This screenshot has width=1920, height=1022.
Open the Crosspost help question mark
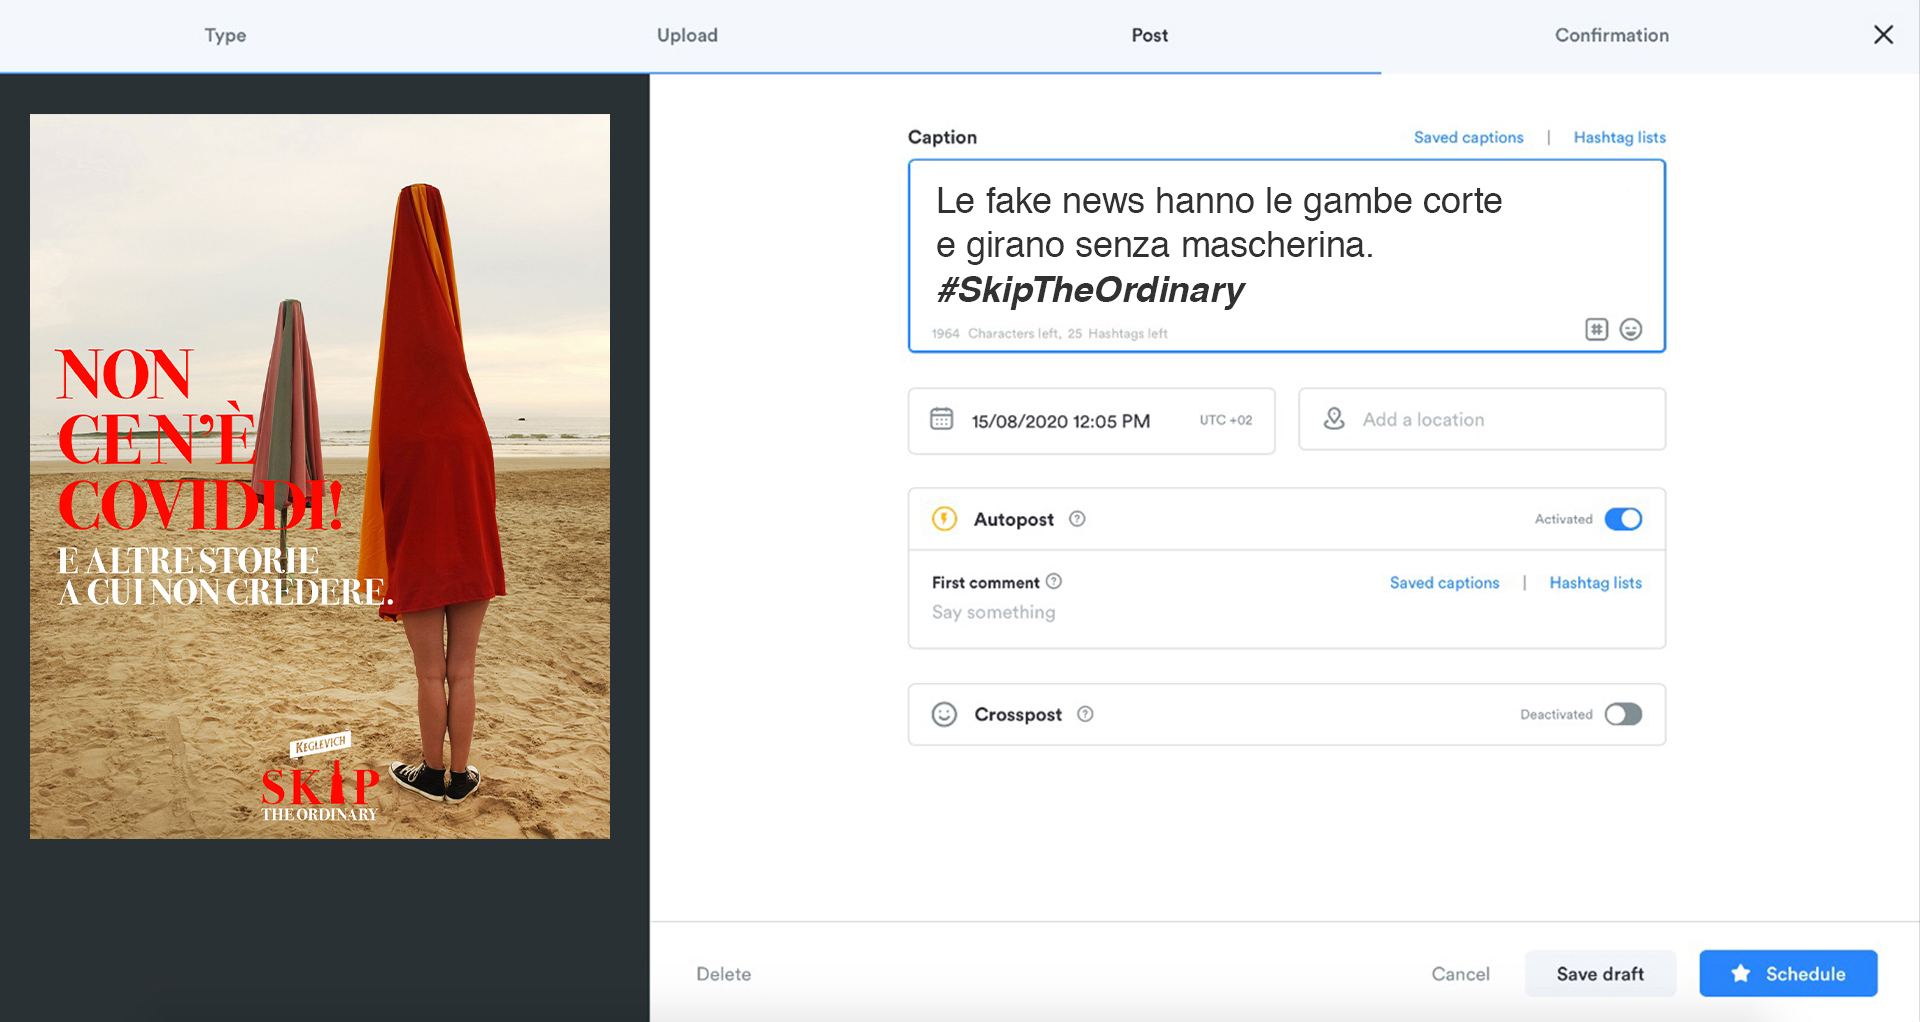click(1085, 714)
